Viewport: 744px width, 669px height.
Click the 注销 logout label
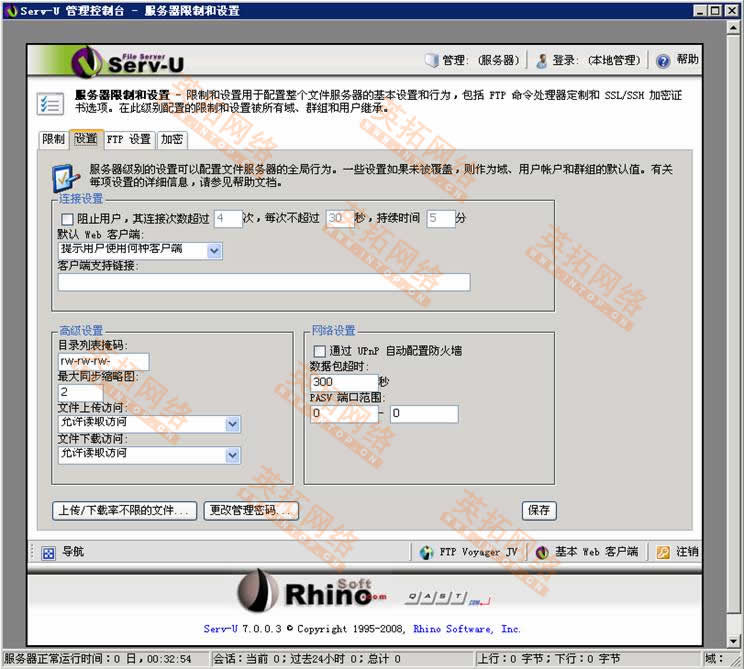tap(687, 552)
